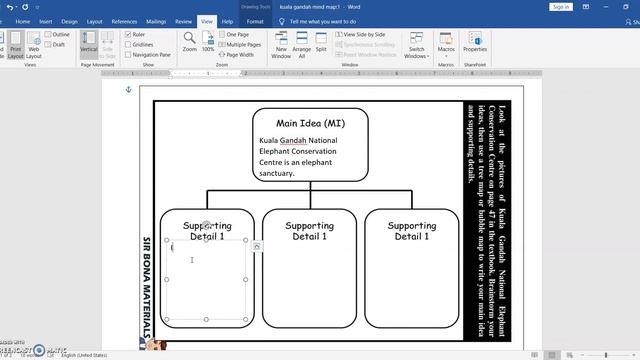Open the Insert tab
640x360 pixels.
pyautogui.click(x=46, y=22)
